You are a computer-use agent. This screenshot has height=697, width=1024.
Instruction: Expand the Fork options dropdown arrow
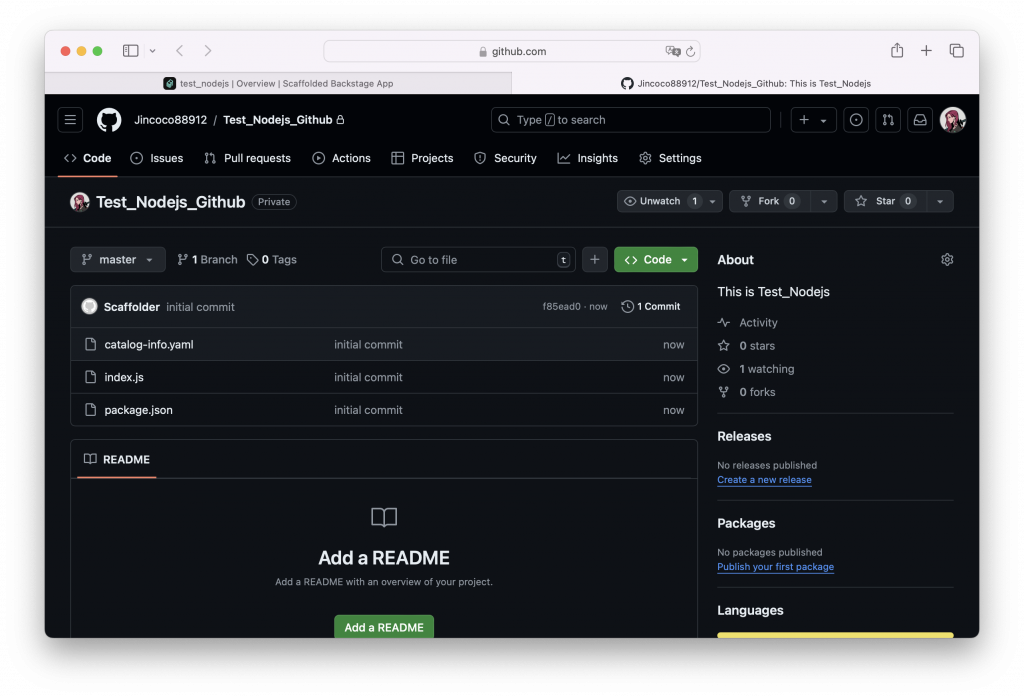tap(824, 202)
